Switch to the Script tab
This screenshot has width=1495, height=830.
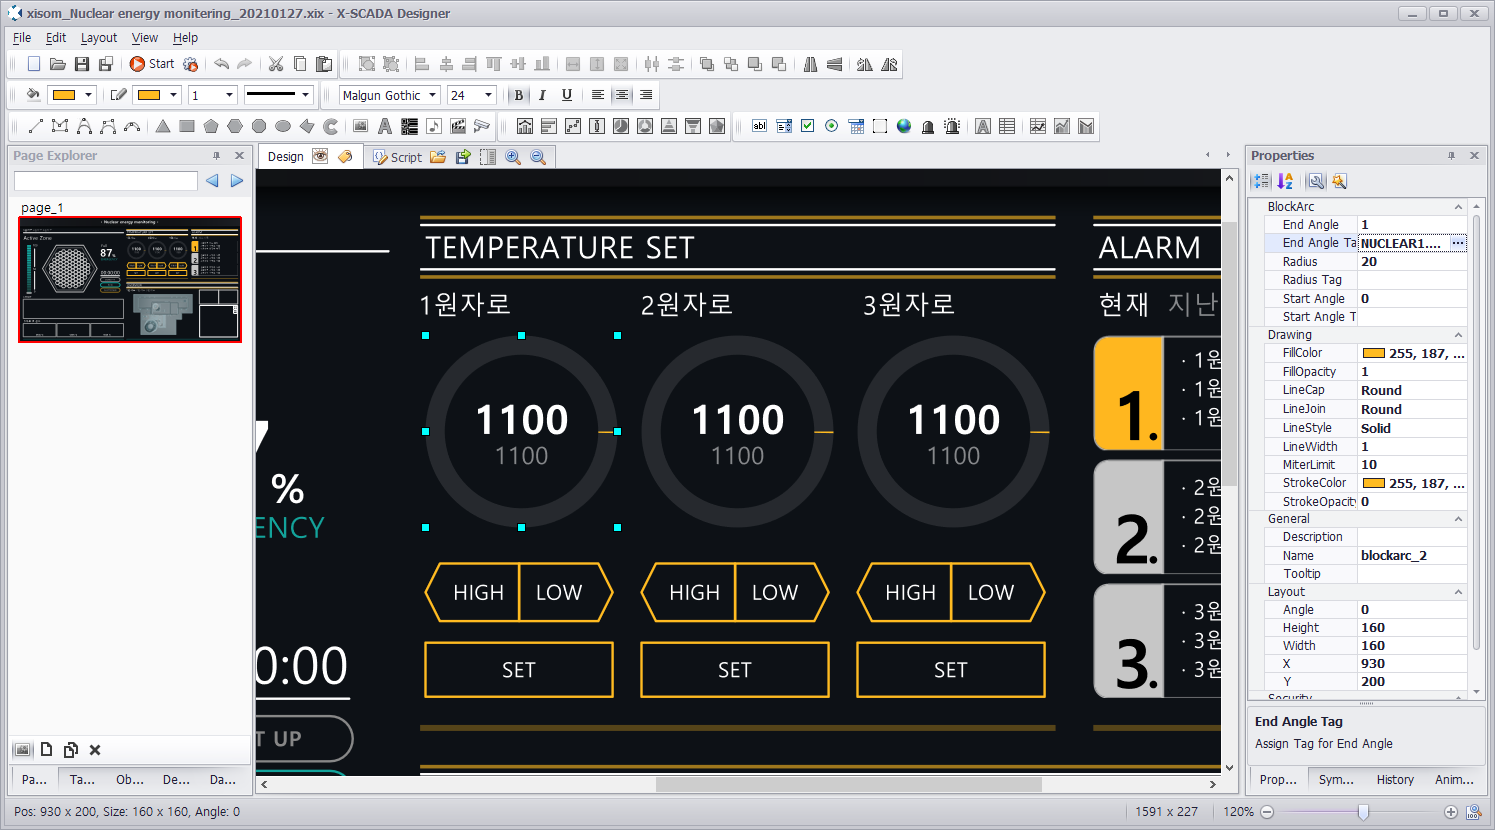coord(396,157)
